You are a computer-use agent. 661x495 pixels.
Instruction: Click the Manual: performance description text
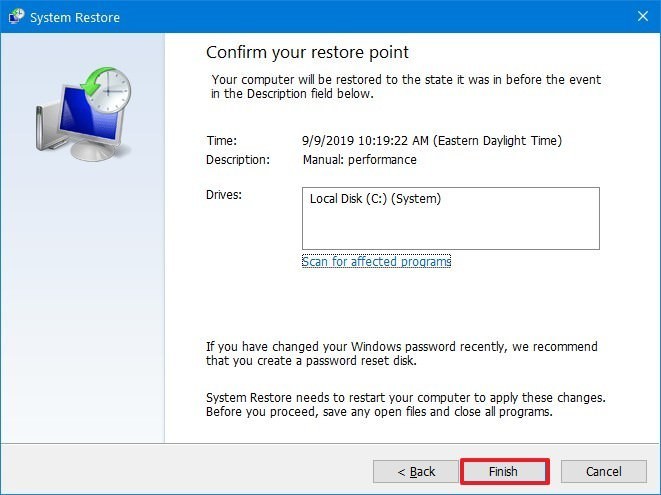359,160
